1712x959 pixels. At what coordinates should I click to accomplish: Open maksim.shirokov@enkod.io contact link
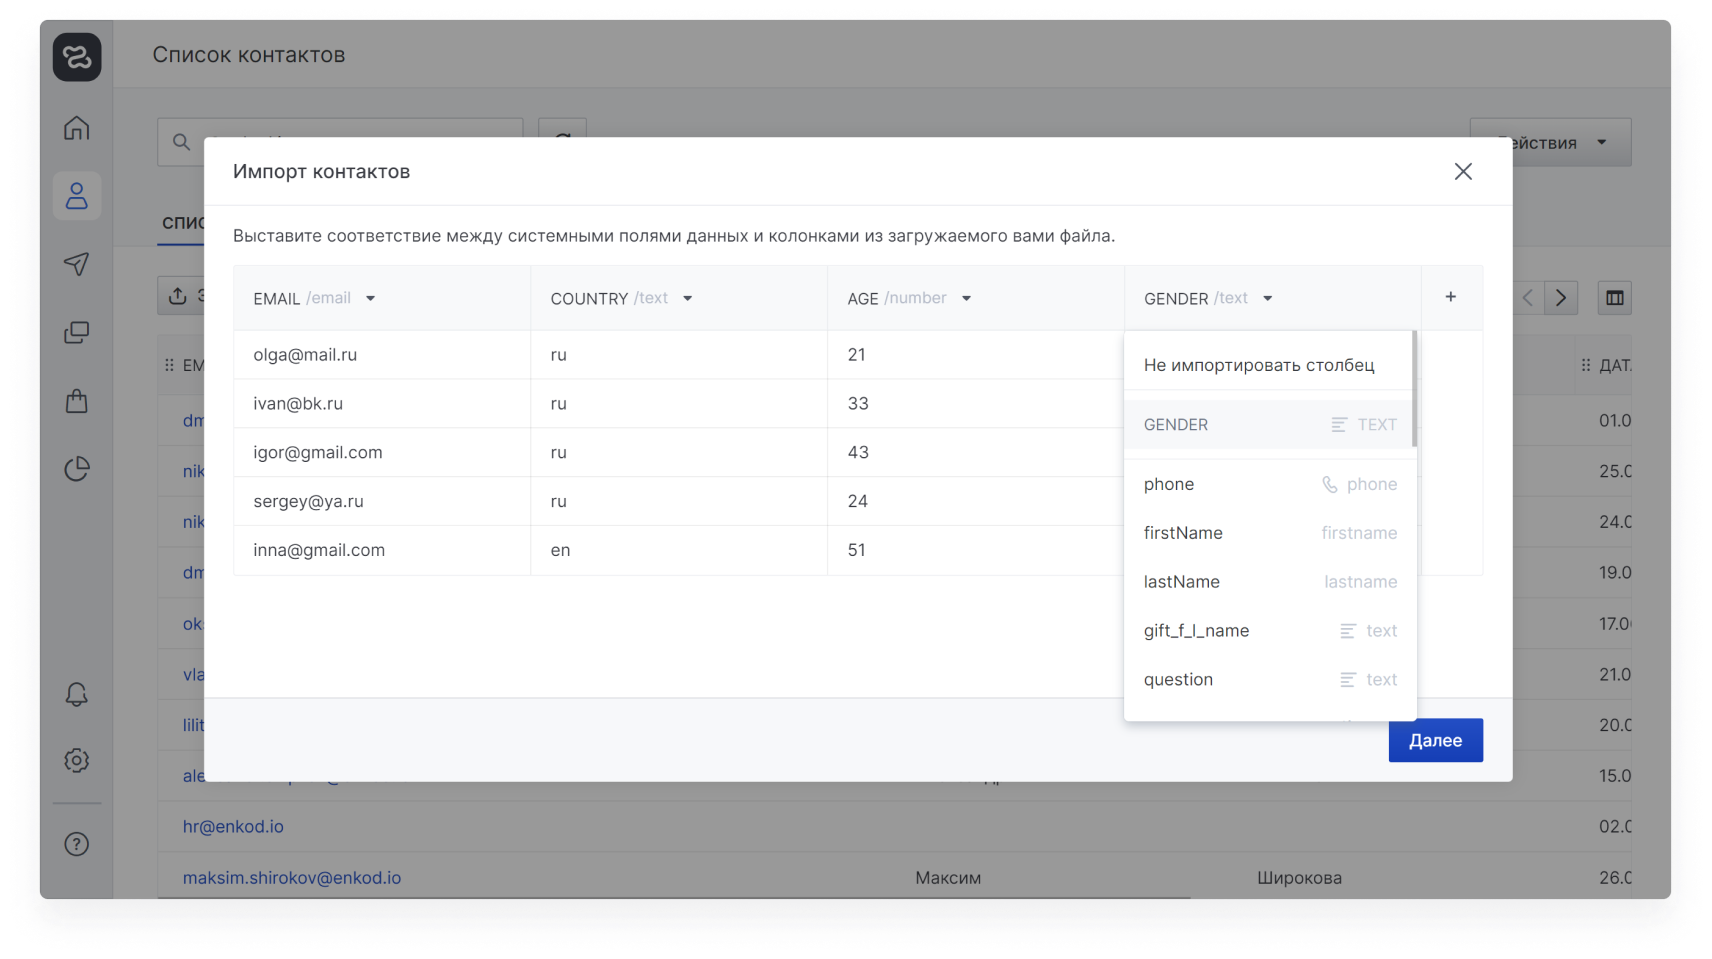coord(292,878)
